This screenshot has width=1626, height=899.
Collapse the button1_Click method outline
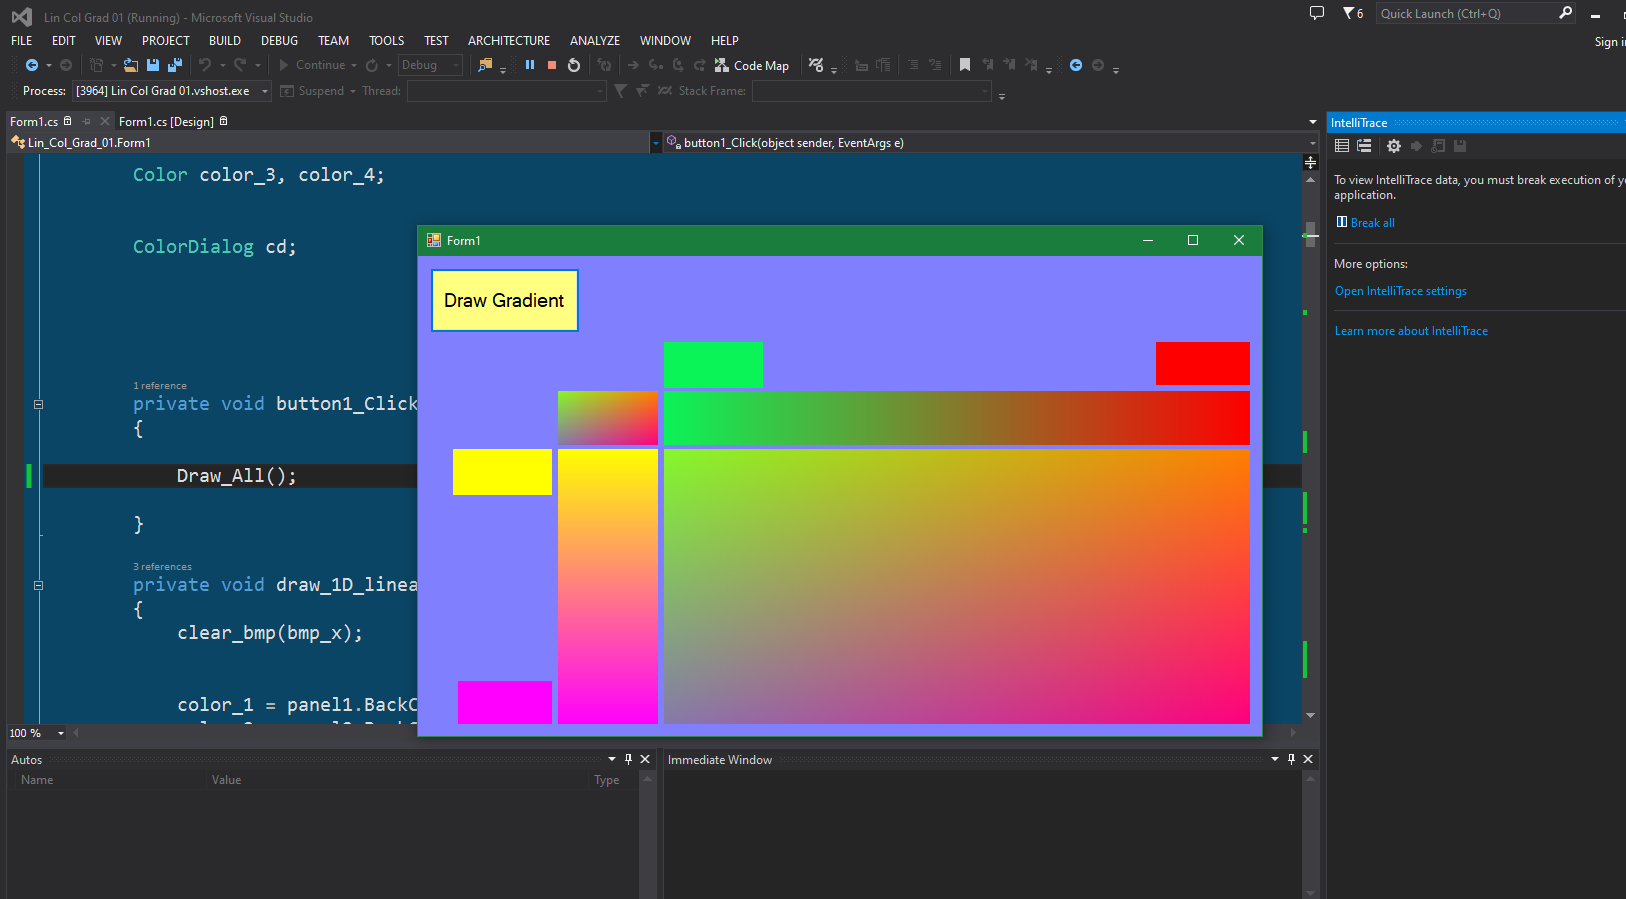[38, 405]
